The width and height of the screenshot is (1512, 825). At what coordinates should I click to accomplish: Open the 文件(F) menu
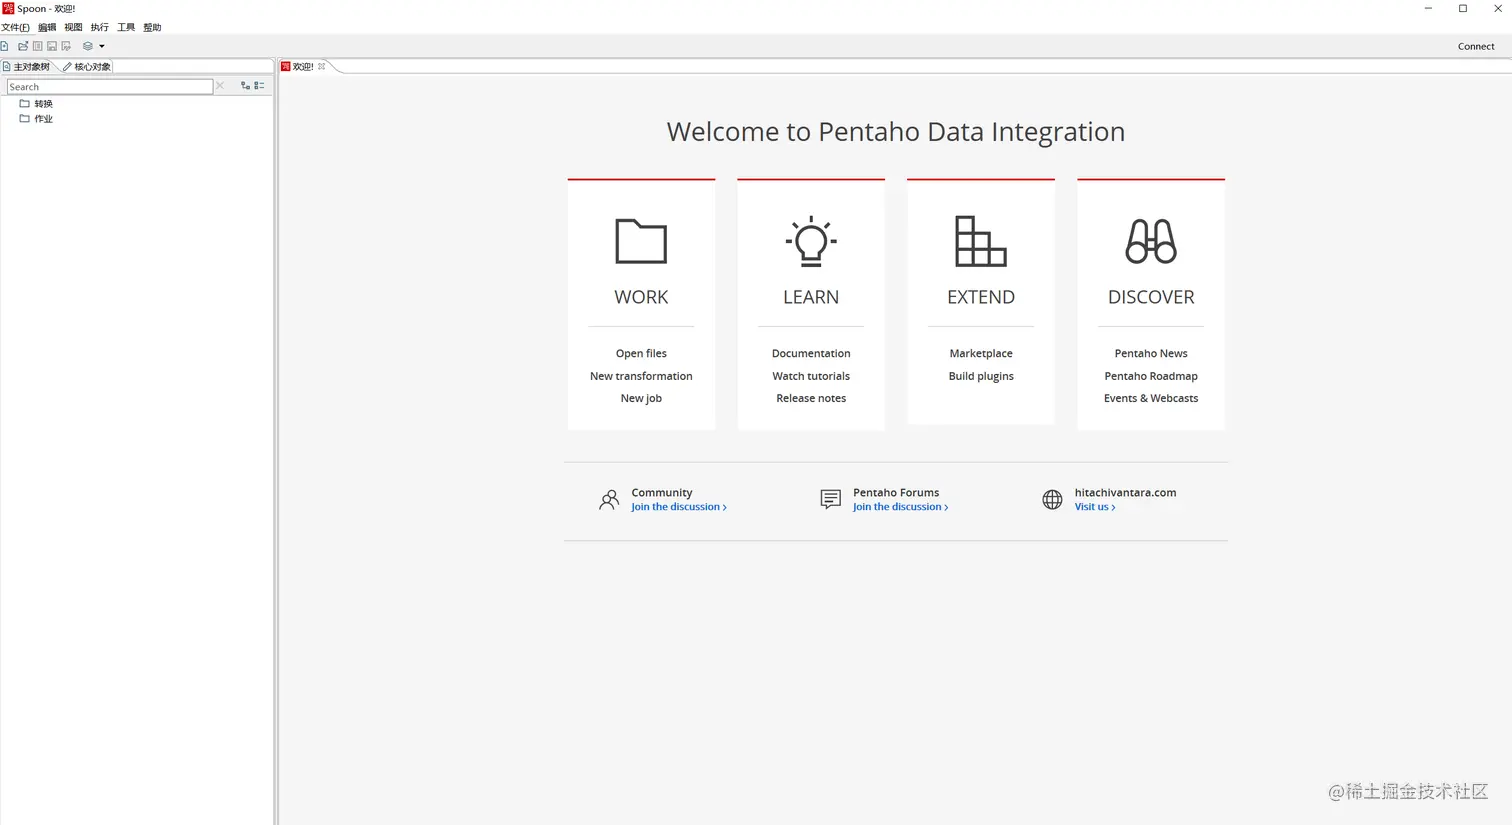click(x=16, y=27)
